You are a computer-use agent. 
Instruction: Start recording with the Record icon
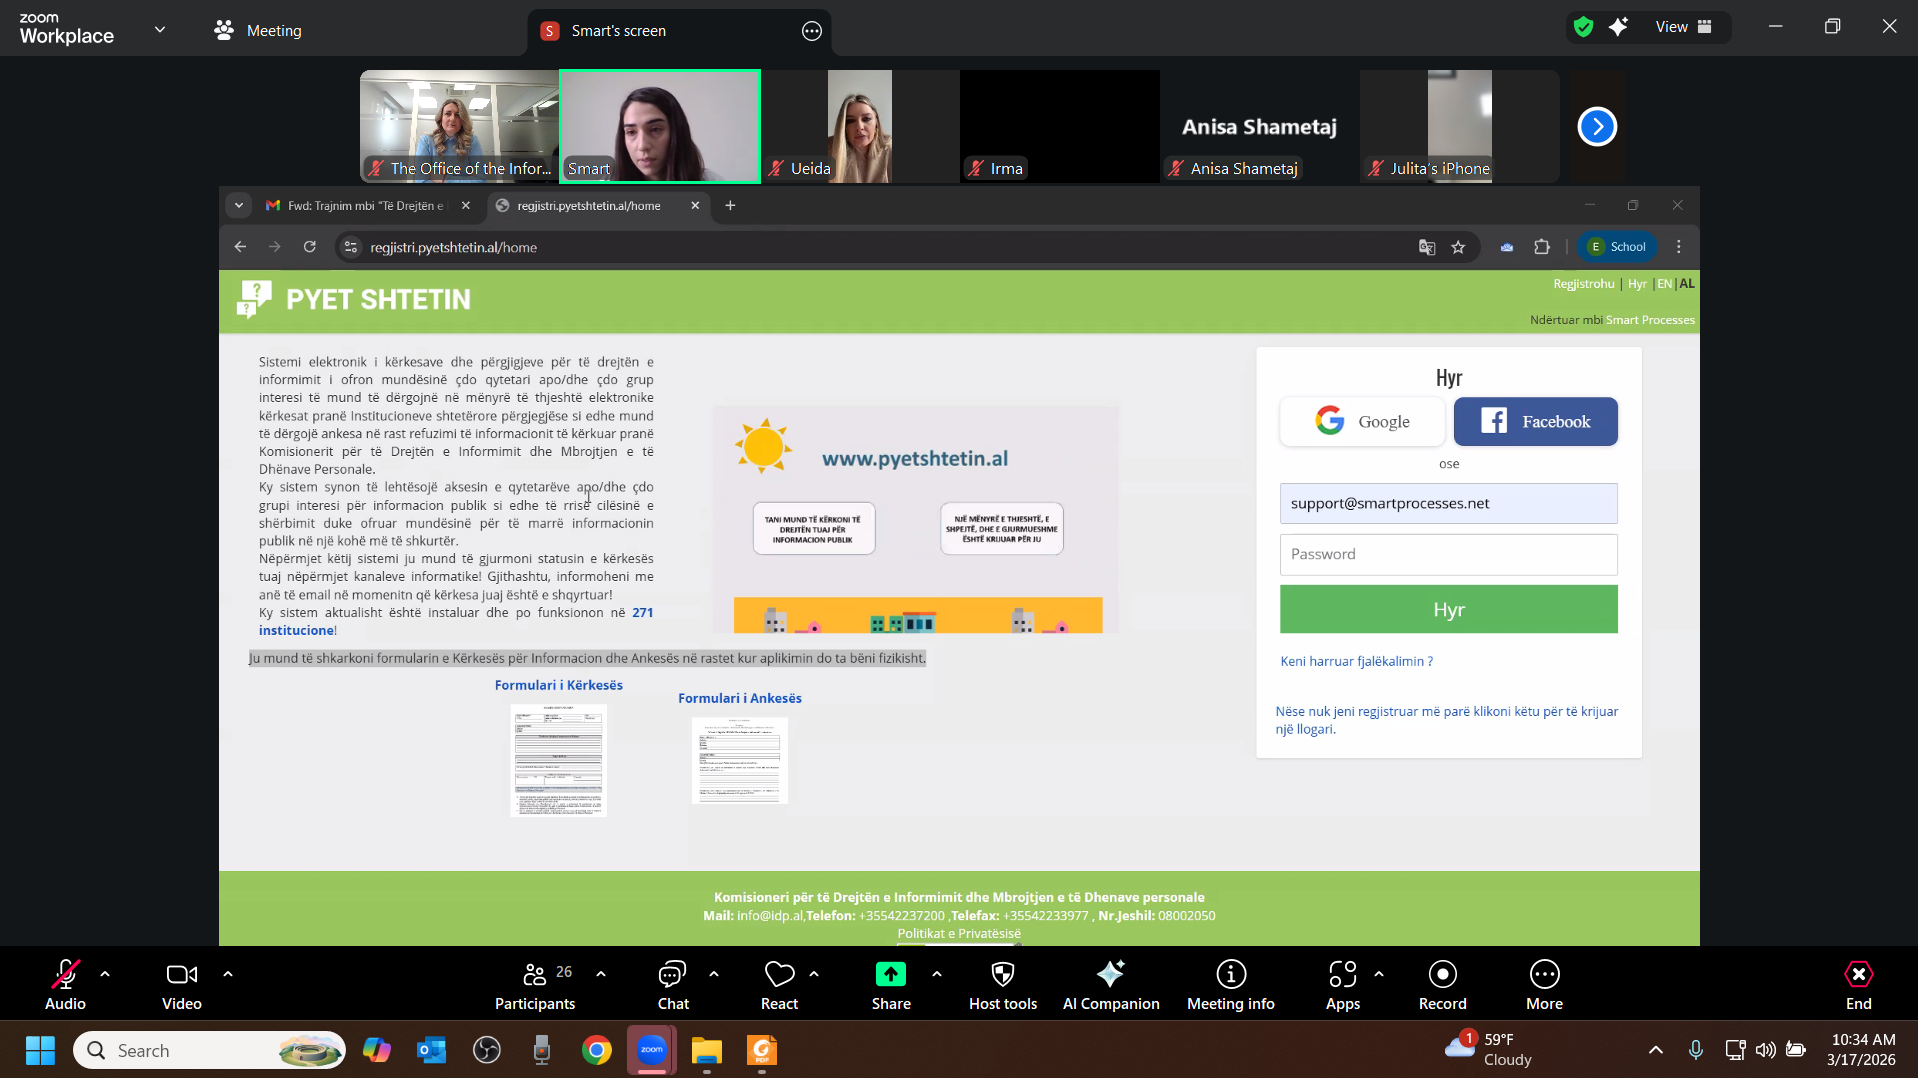click(1442, 974)
